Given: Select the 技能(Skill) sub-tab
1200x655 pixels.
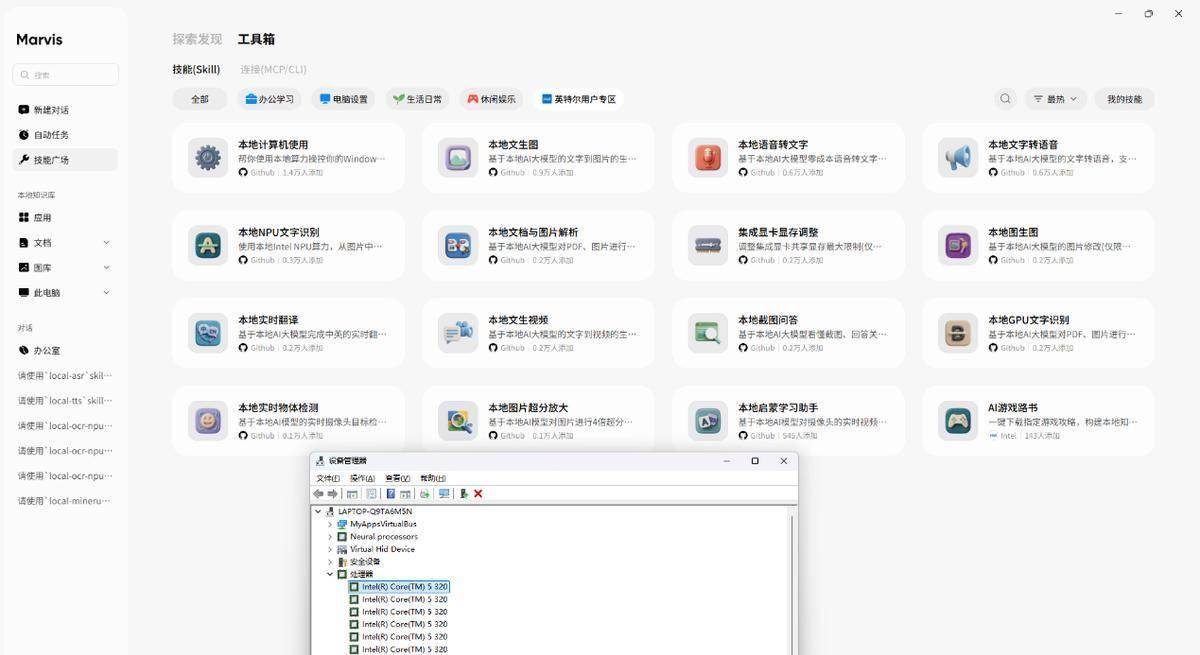Looking at the screenshot, I should pyautogui.click(x=196, y=70).
